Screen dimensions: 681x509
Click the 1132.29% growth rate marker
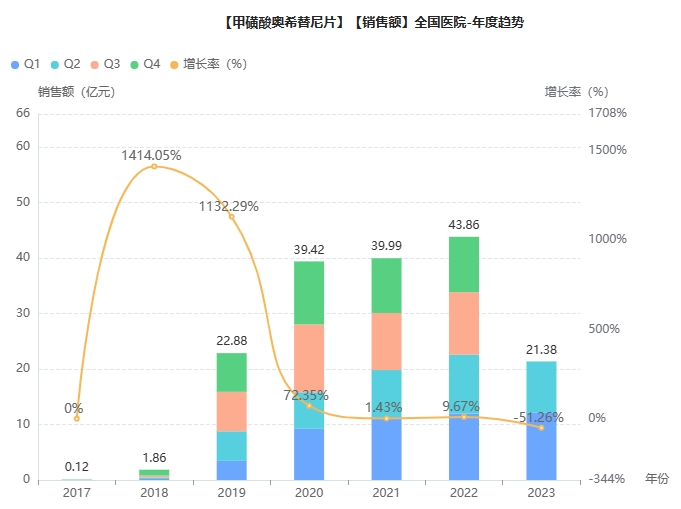[231, 217]
